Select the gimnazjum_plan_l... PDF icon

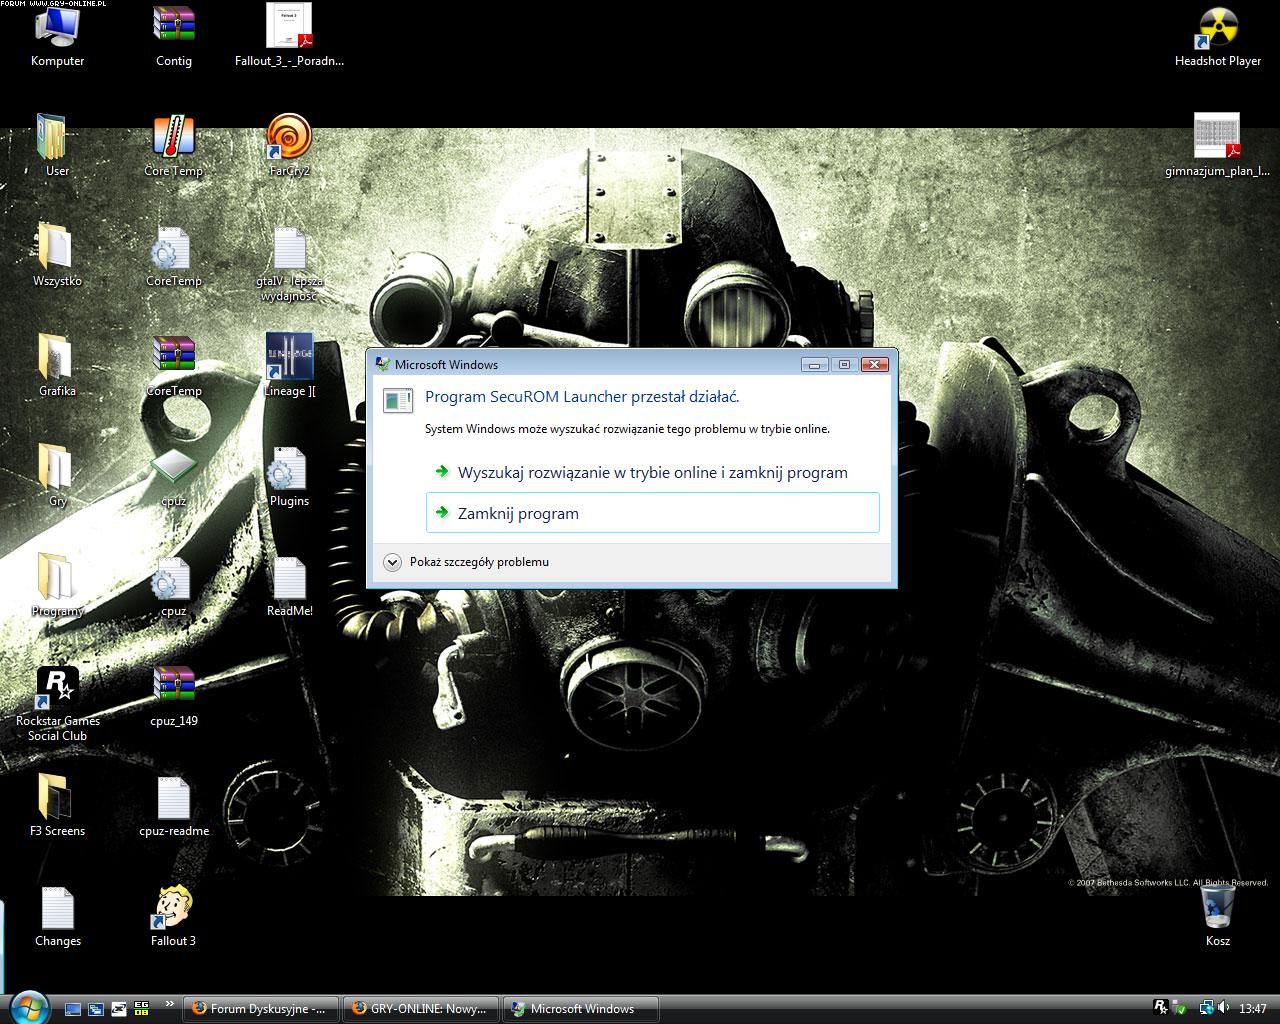[x=1217, y=146]
